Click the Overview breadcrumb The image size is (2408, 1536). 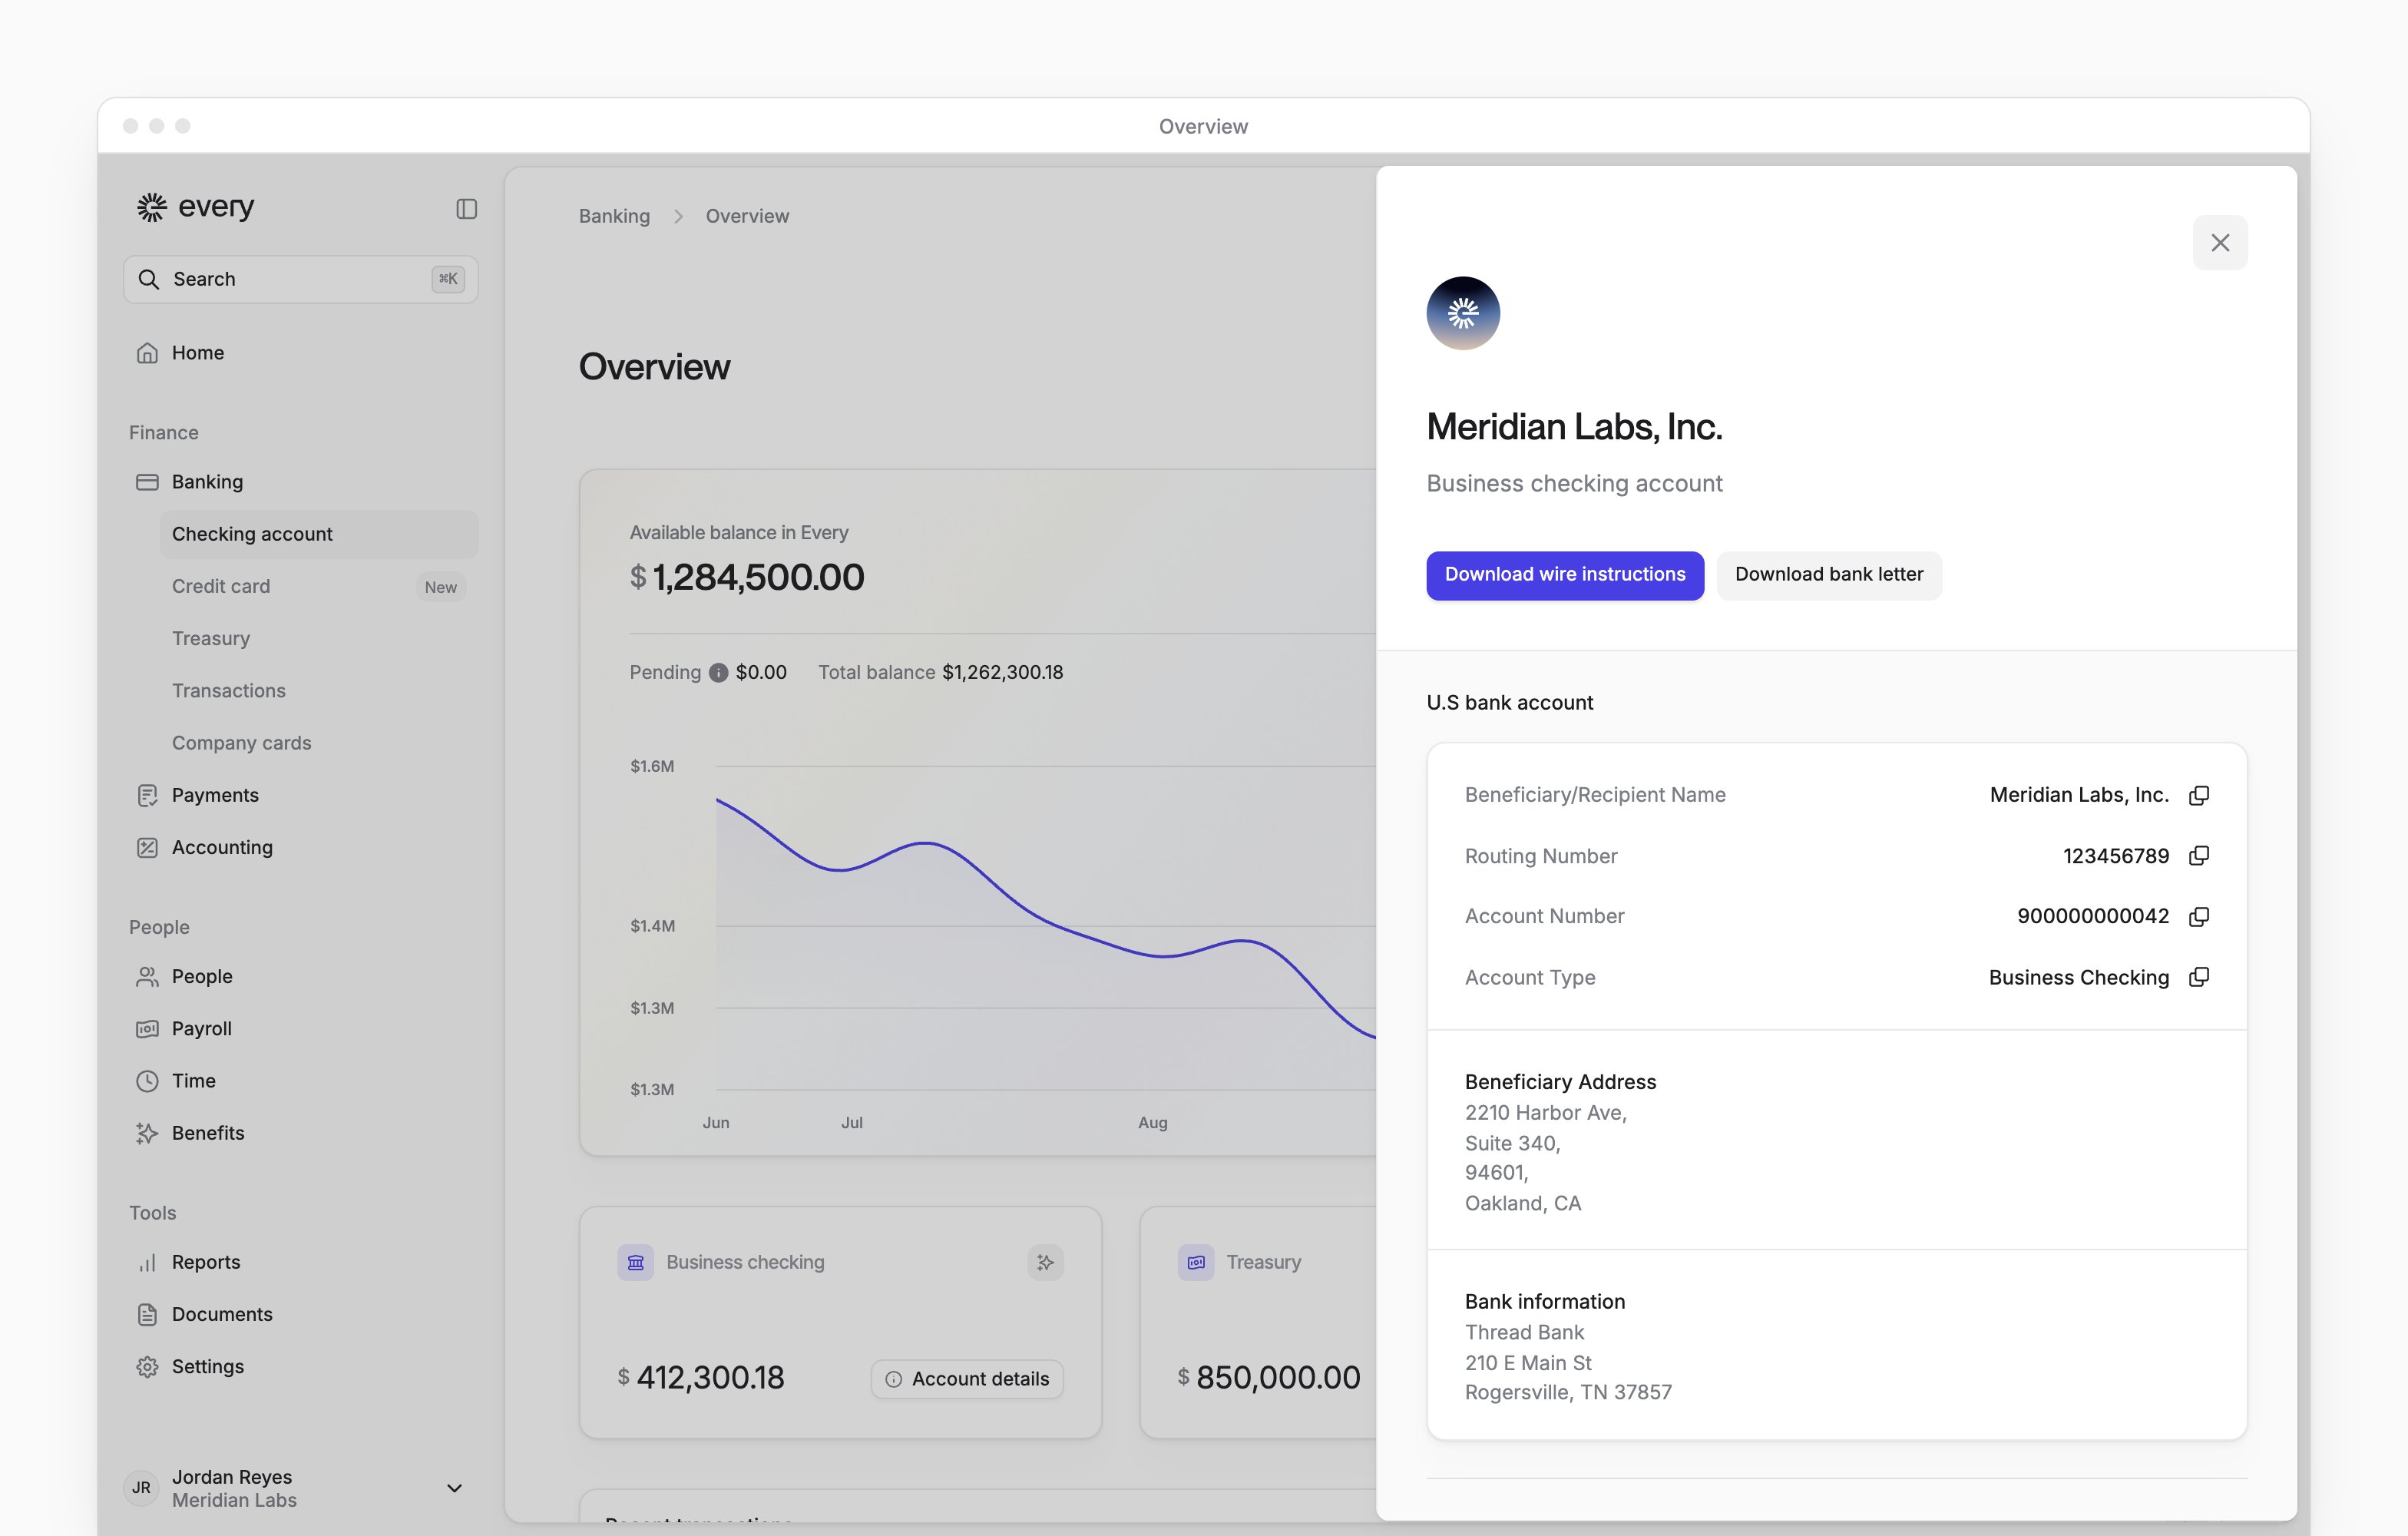click(x=747, y=216)
